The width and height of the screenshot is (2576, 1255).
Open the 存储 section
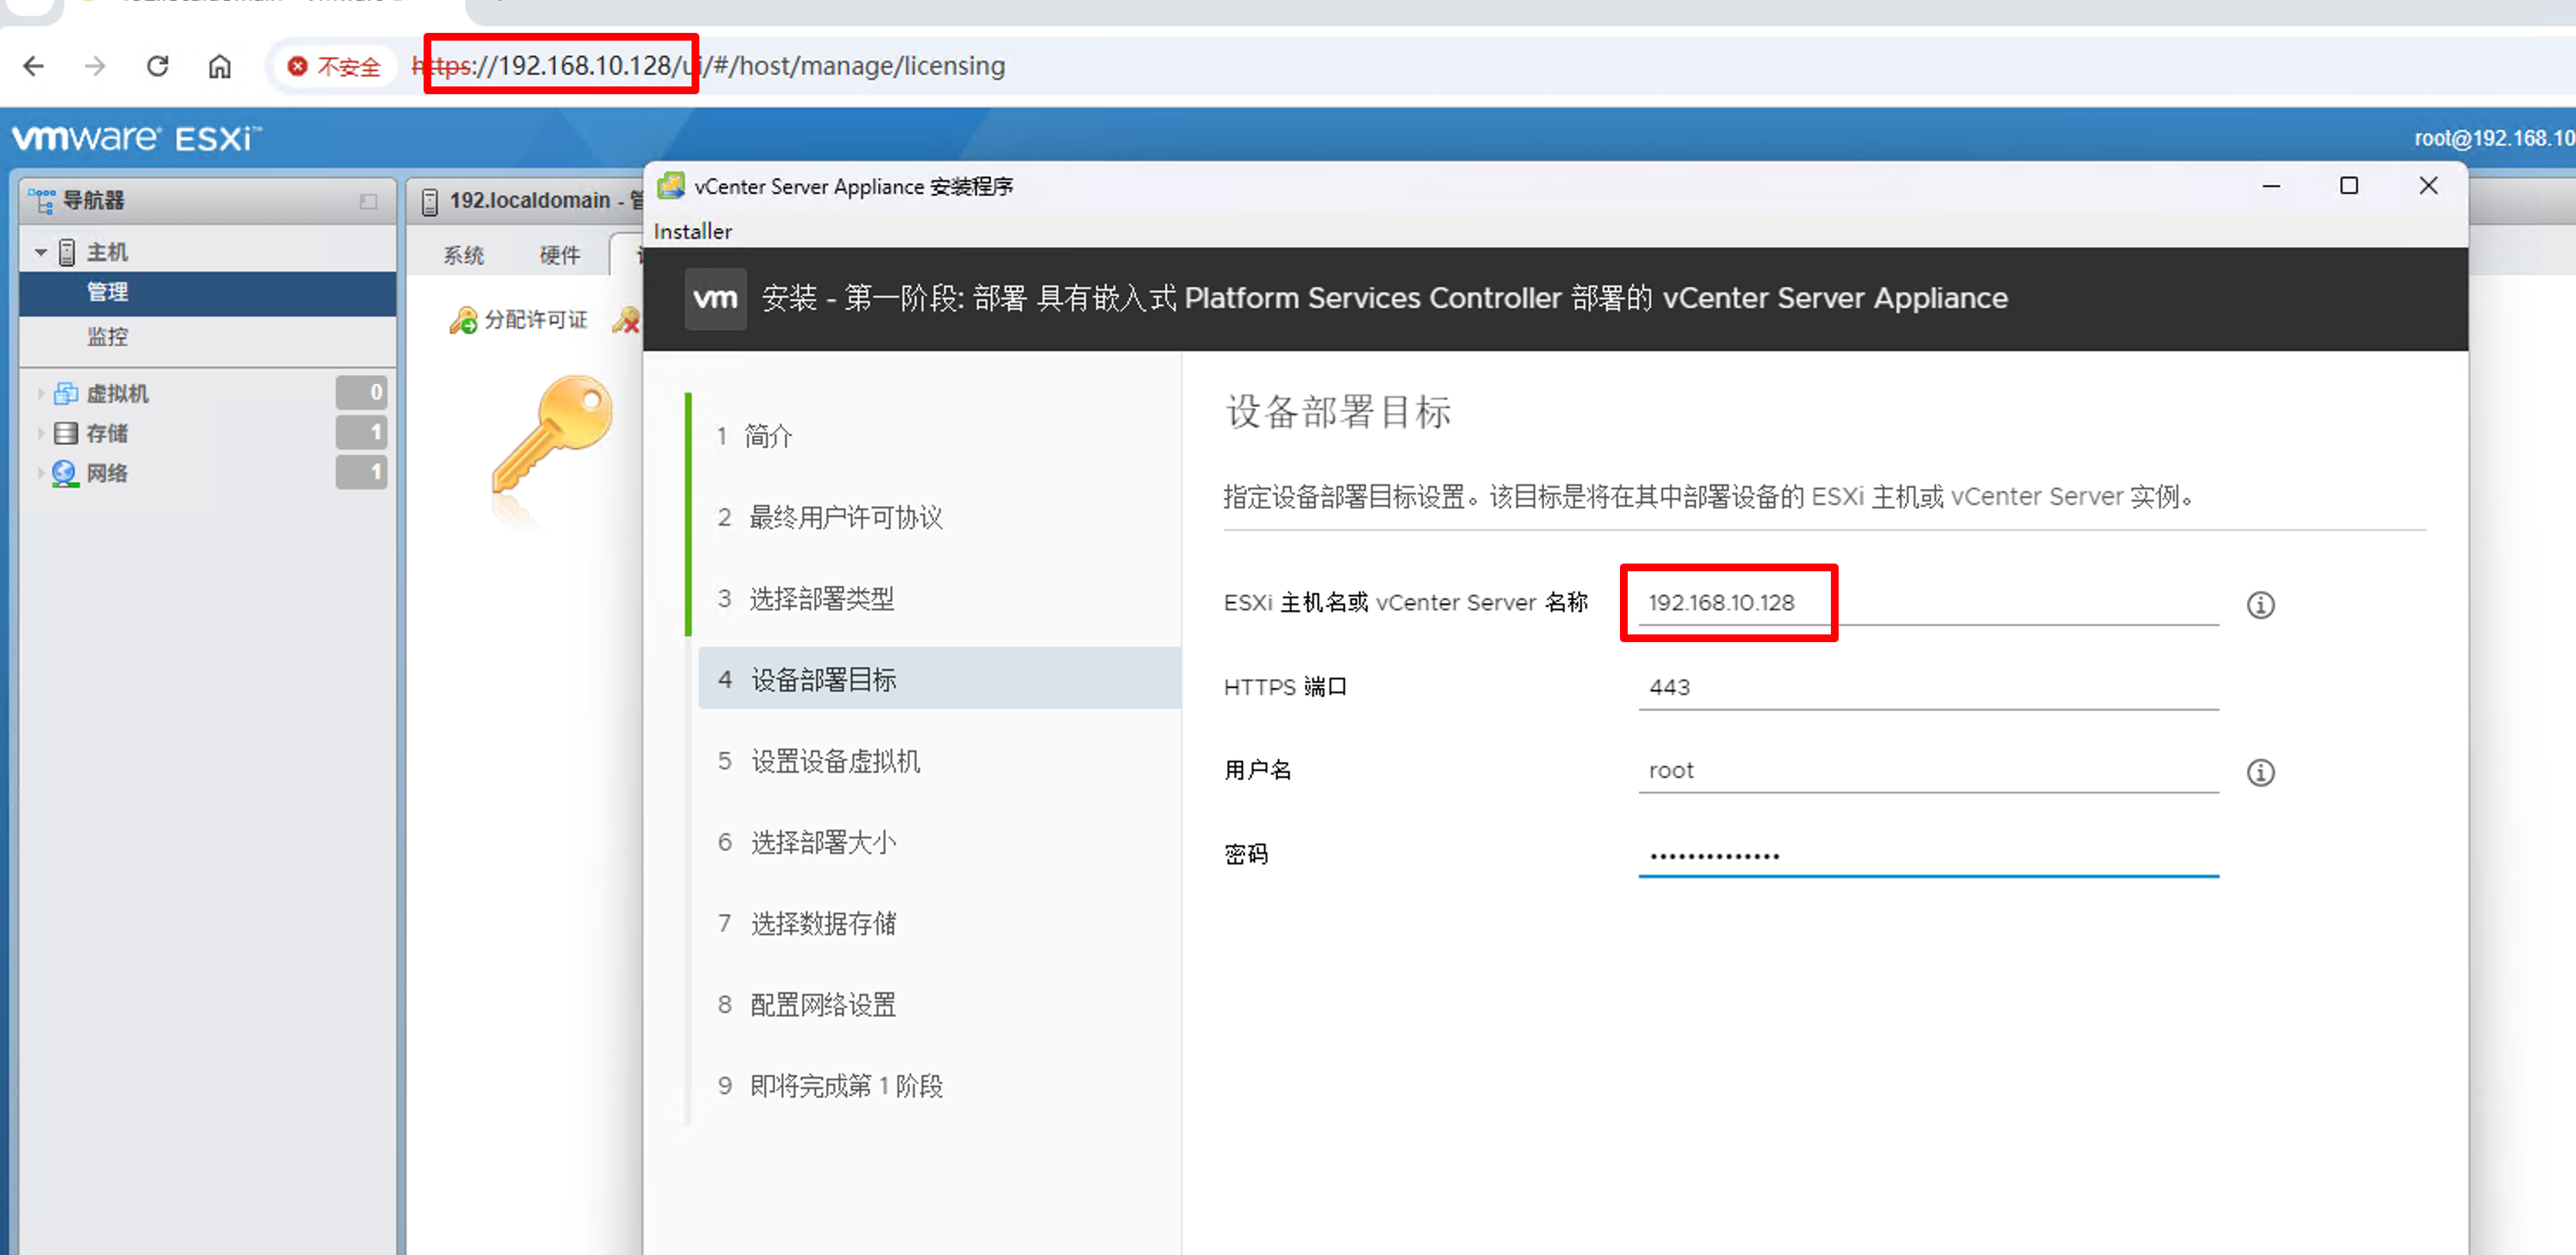coord(106,433)
